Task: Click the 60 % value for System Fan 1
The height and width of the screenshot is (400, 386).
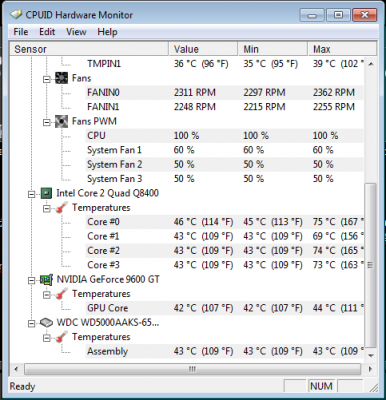Action: click(x=184, y=150)
